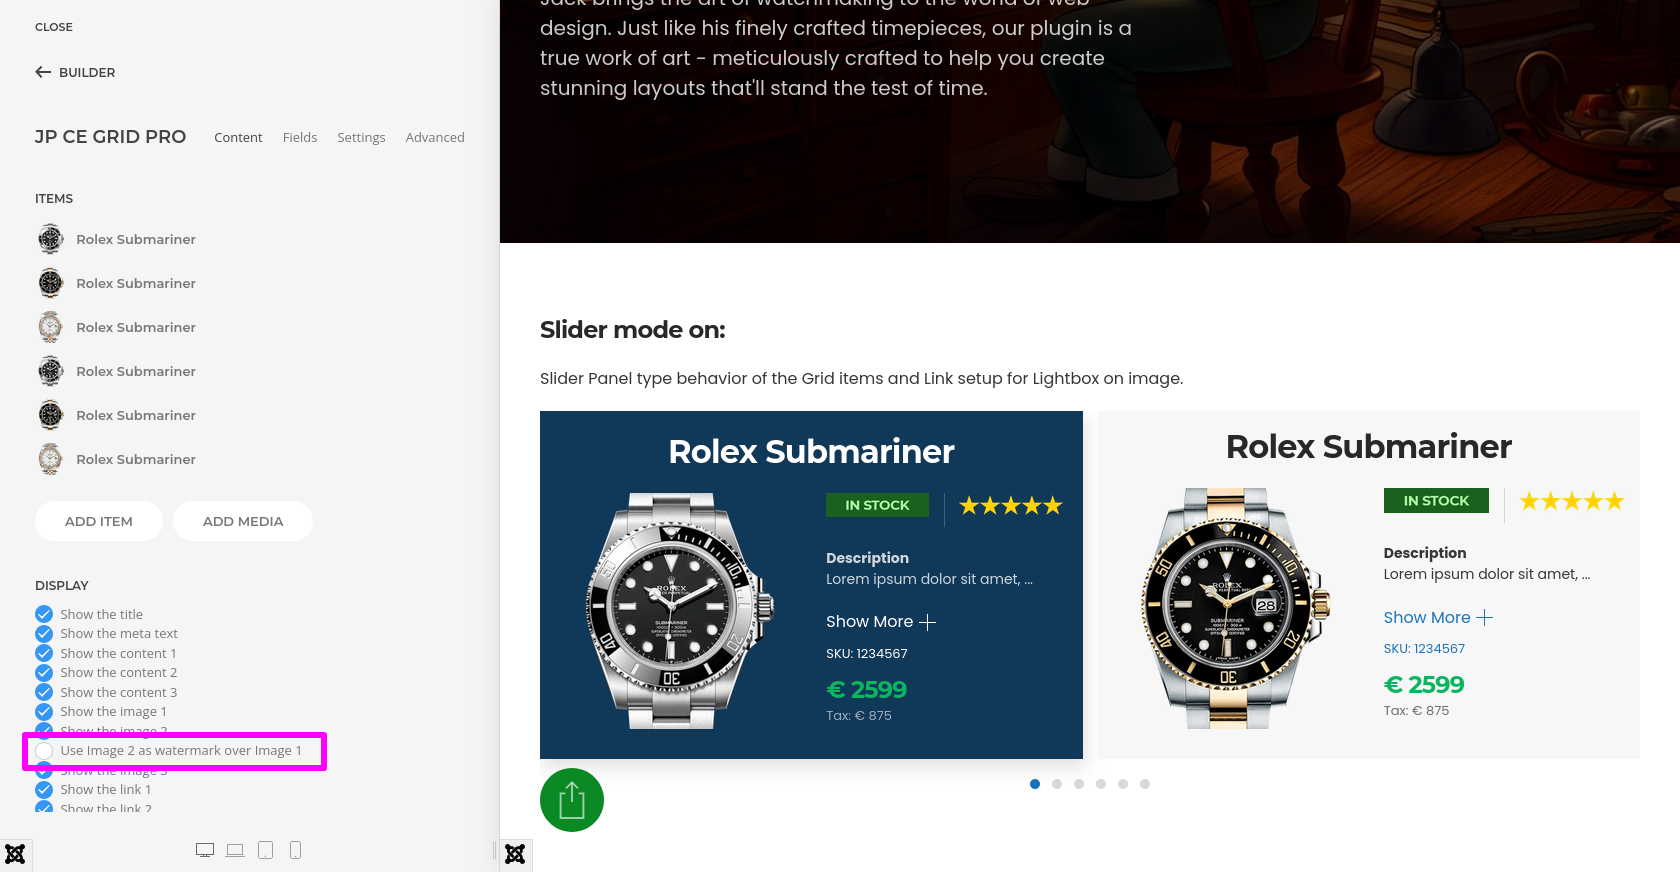
Task: Expand 'Show More' in the light gray card
Action: pos(1437,618)
